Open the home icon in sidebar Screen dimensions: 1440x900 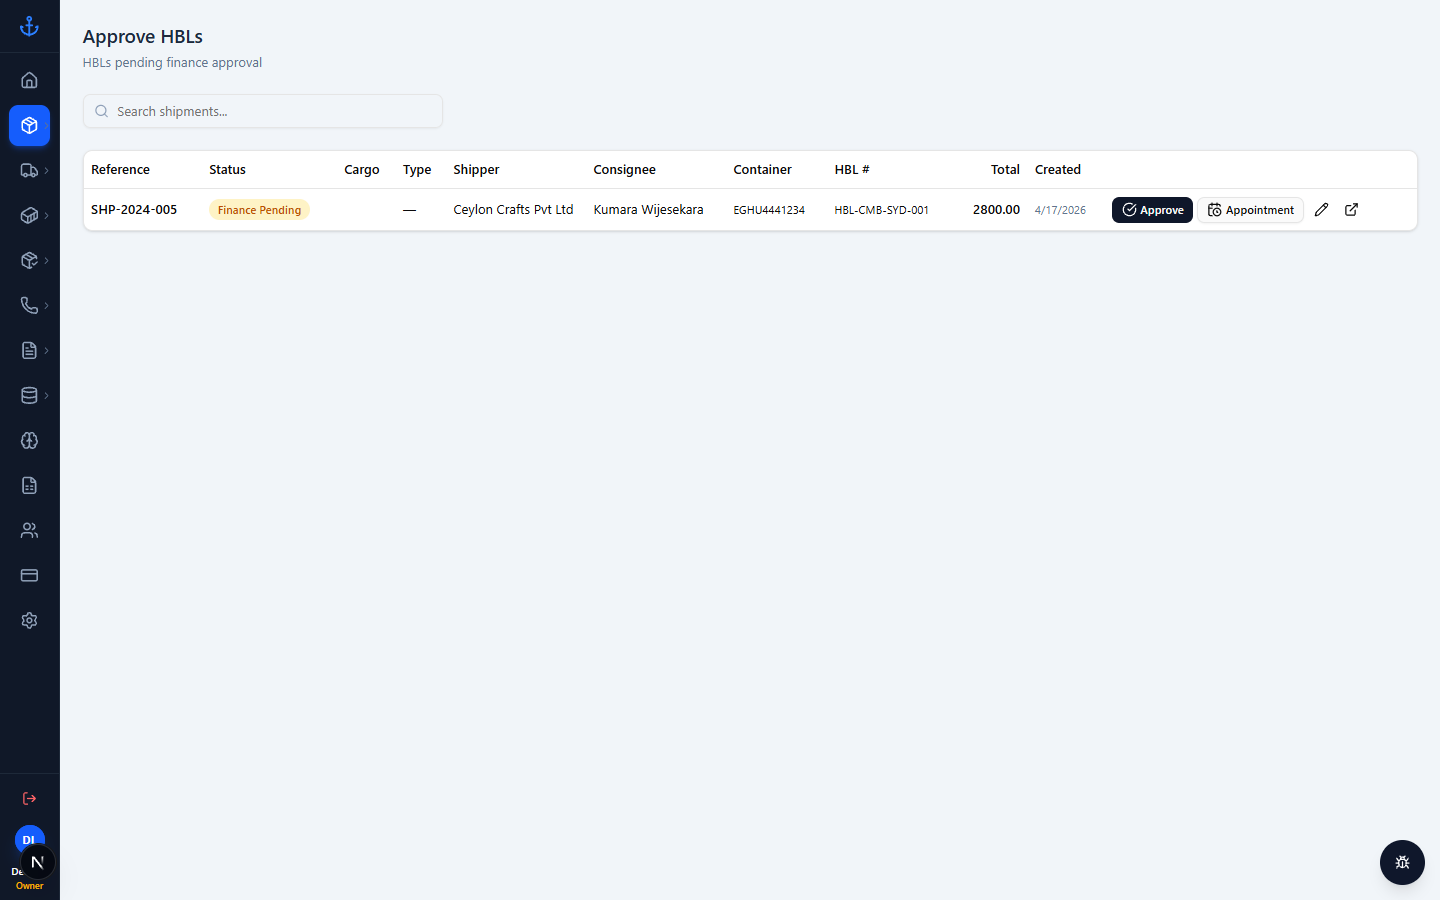tap(29, 80)
